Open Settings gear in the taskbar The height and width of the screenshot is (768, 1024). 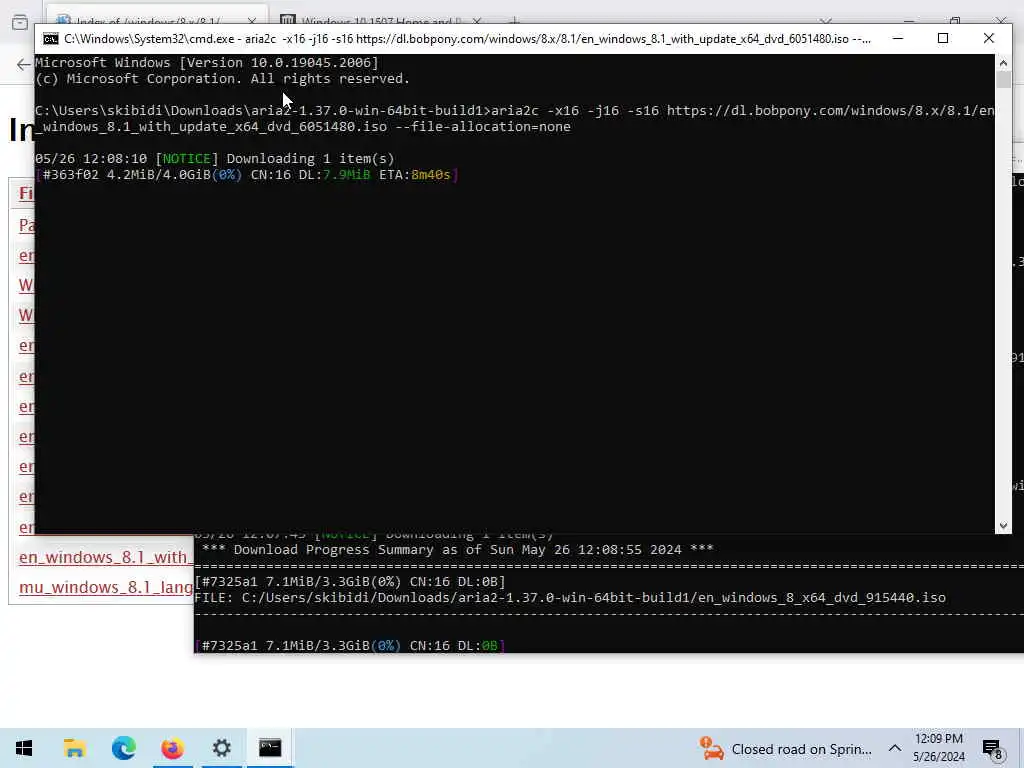tap(221, 748)
